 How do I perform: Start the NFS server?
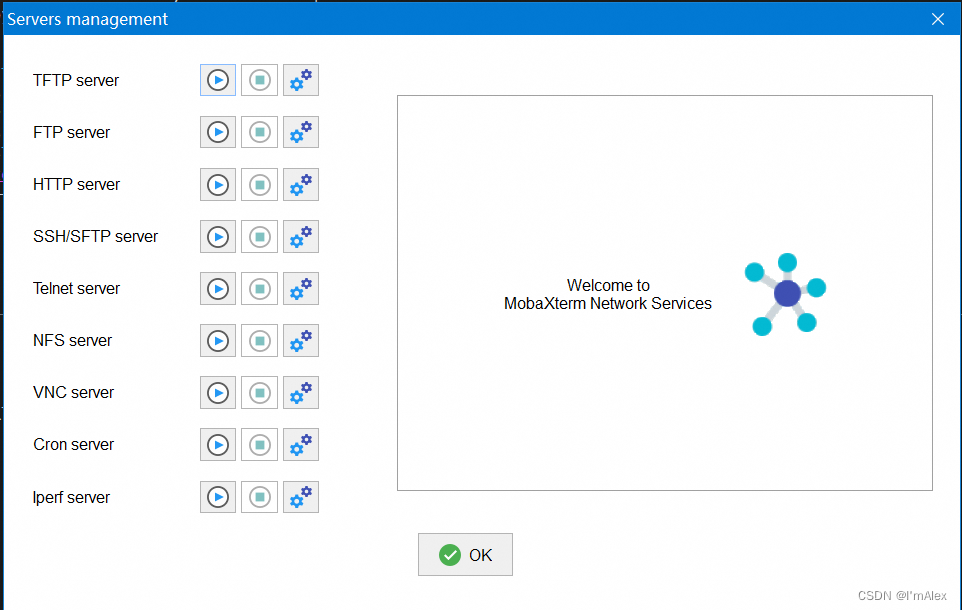click(218, 341)
